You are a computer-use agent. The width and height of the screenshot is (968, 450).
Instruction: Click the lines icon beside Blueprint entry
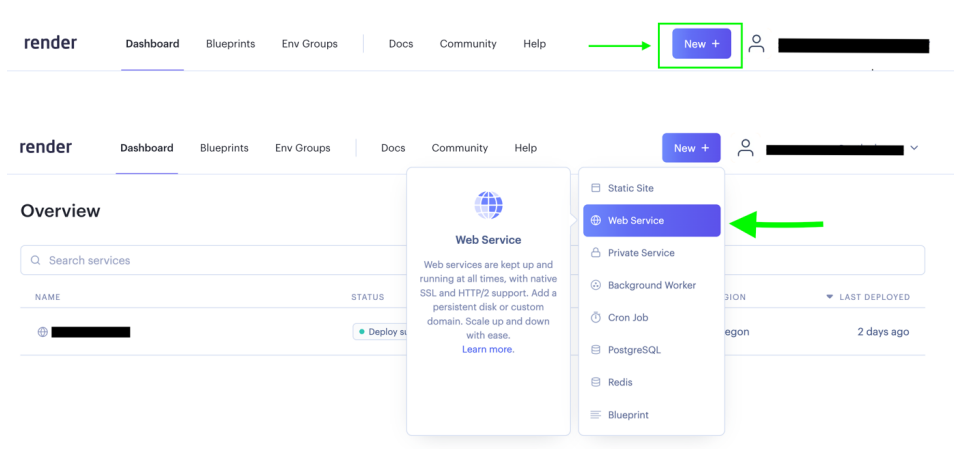pyautogui.click(x=595, y=415)
